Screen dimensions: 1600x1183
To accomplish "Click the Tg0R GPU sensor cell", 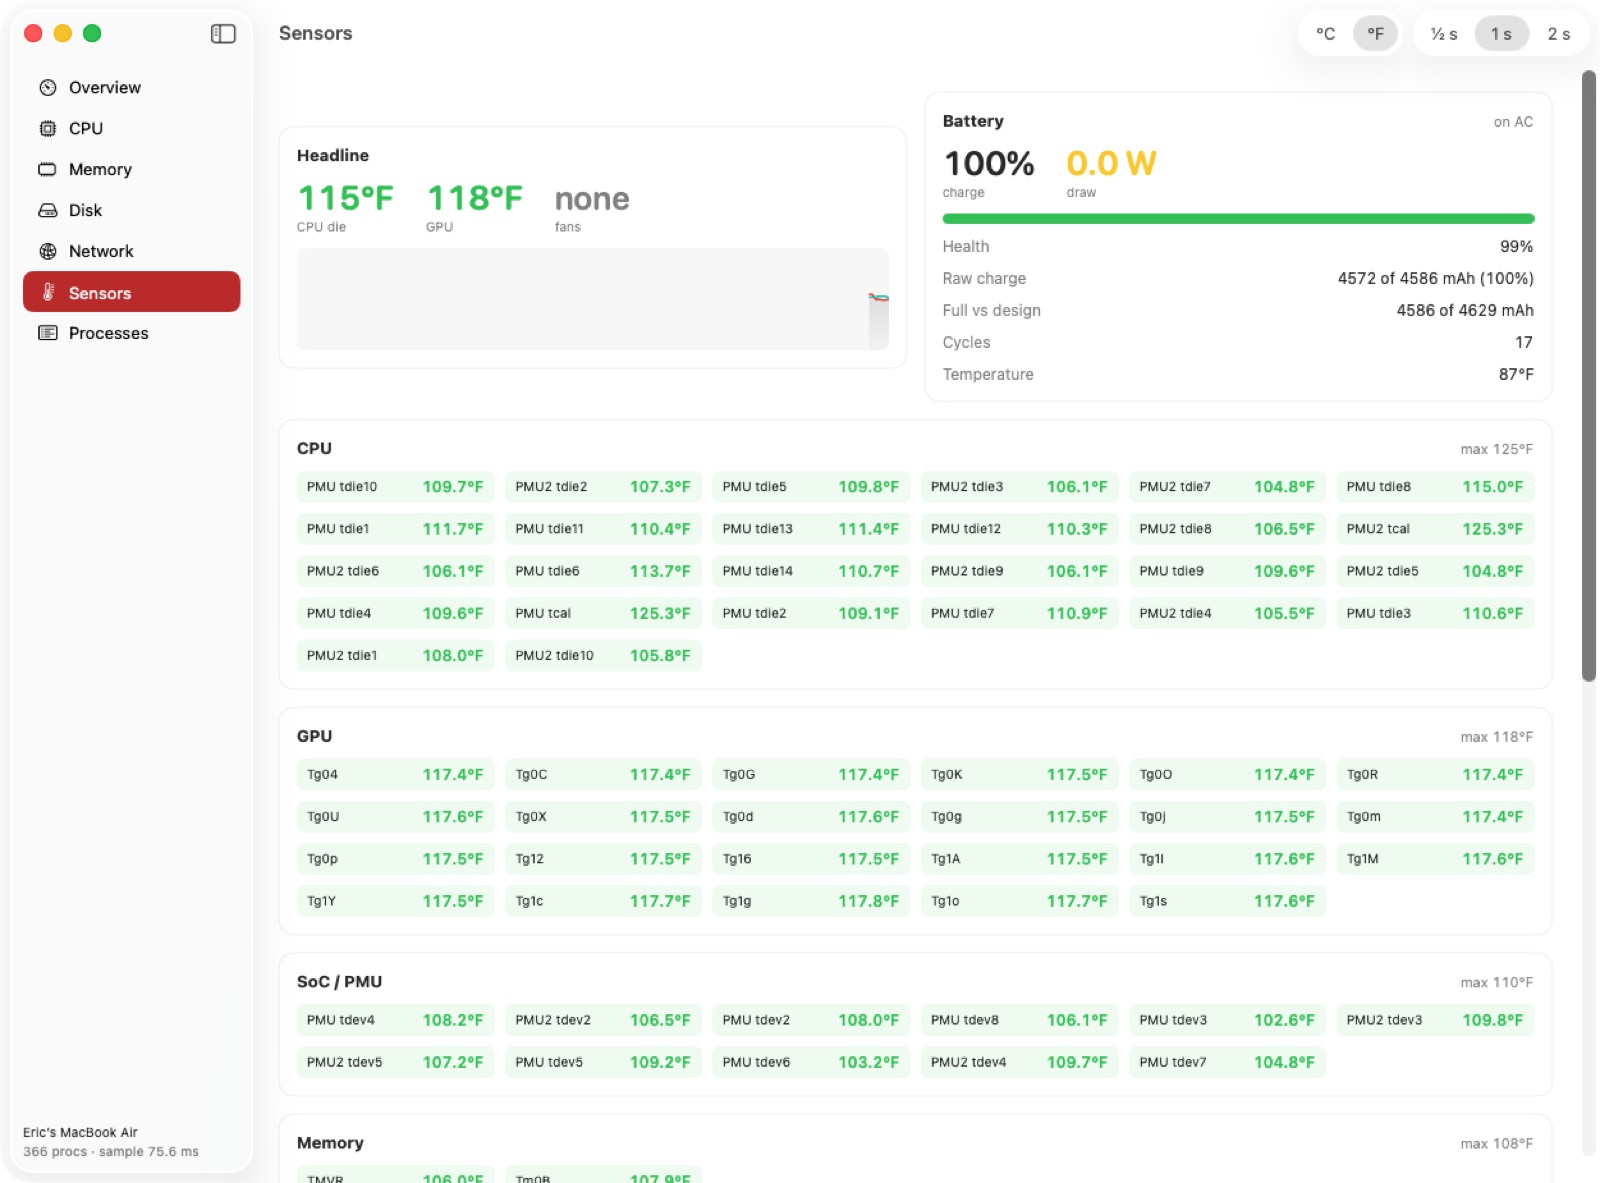I will 1435,775.
